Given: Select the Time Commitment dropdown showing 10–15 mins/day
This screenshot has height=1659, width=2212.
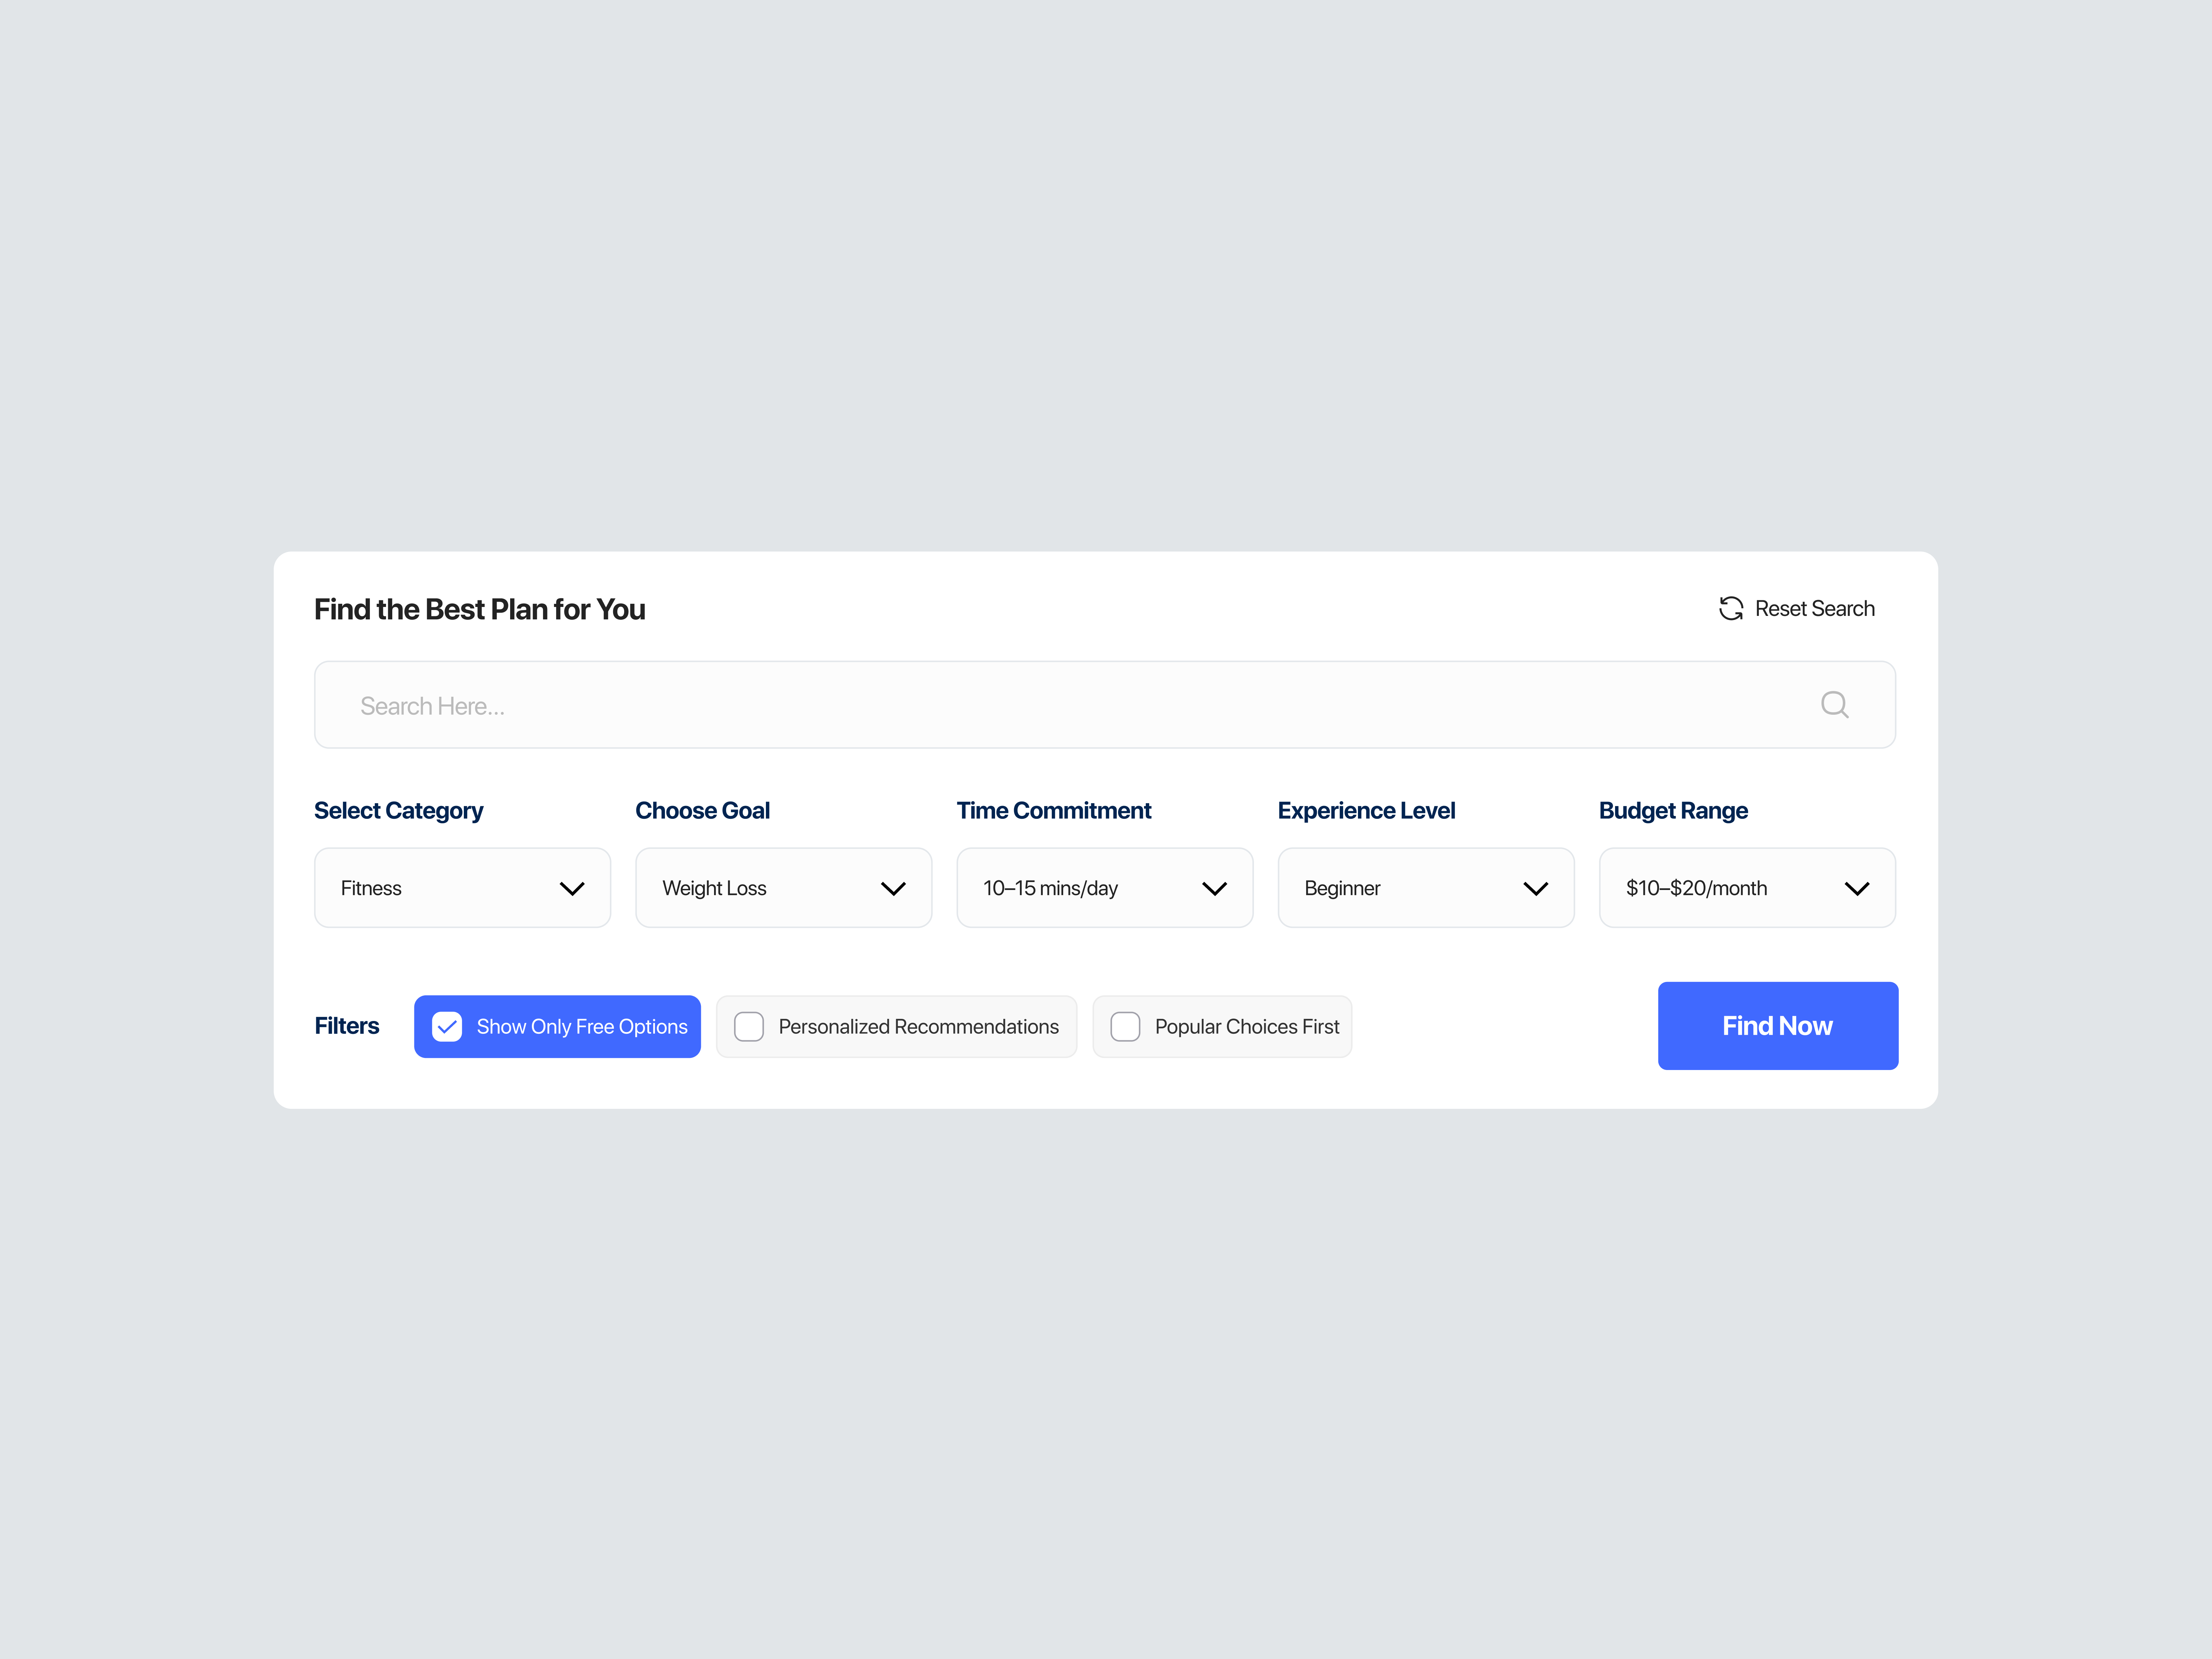Looking at the screenshot, I should (1104, 888).
